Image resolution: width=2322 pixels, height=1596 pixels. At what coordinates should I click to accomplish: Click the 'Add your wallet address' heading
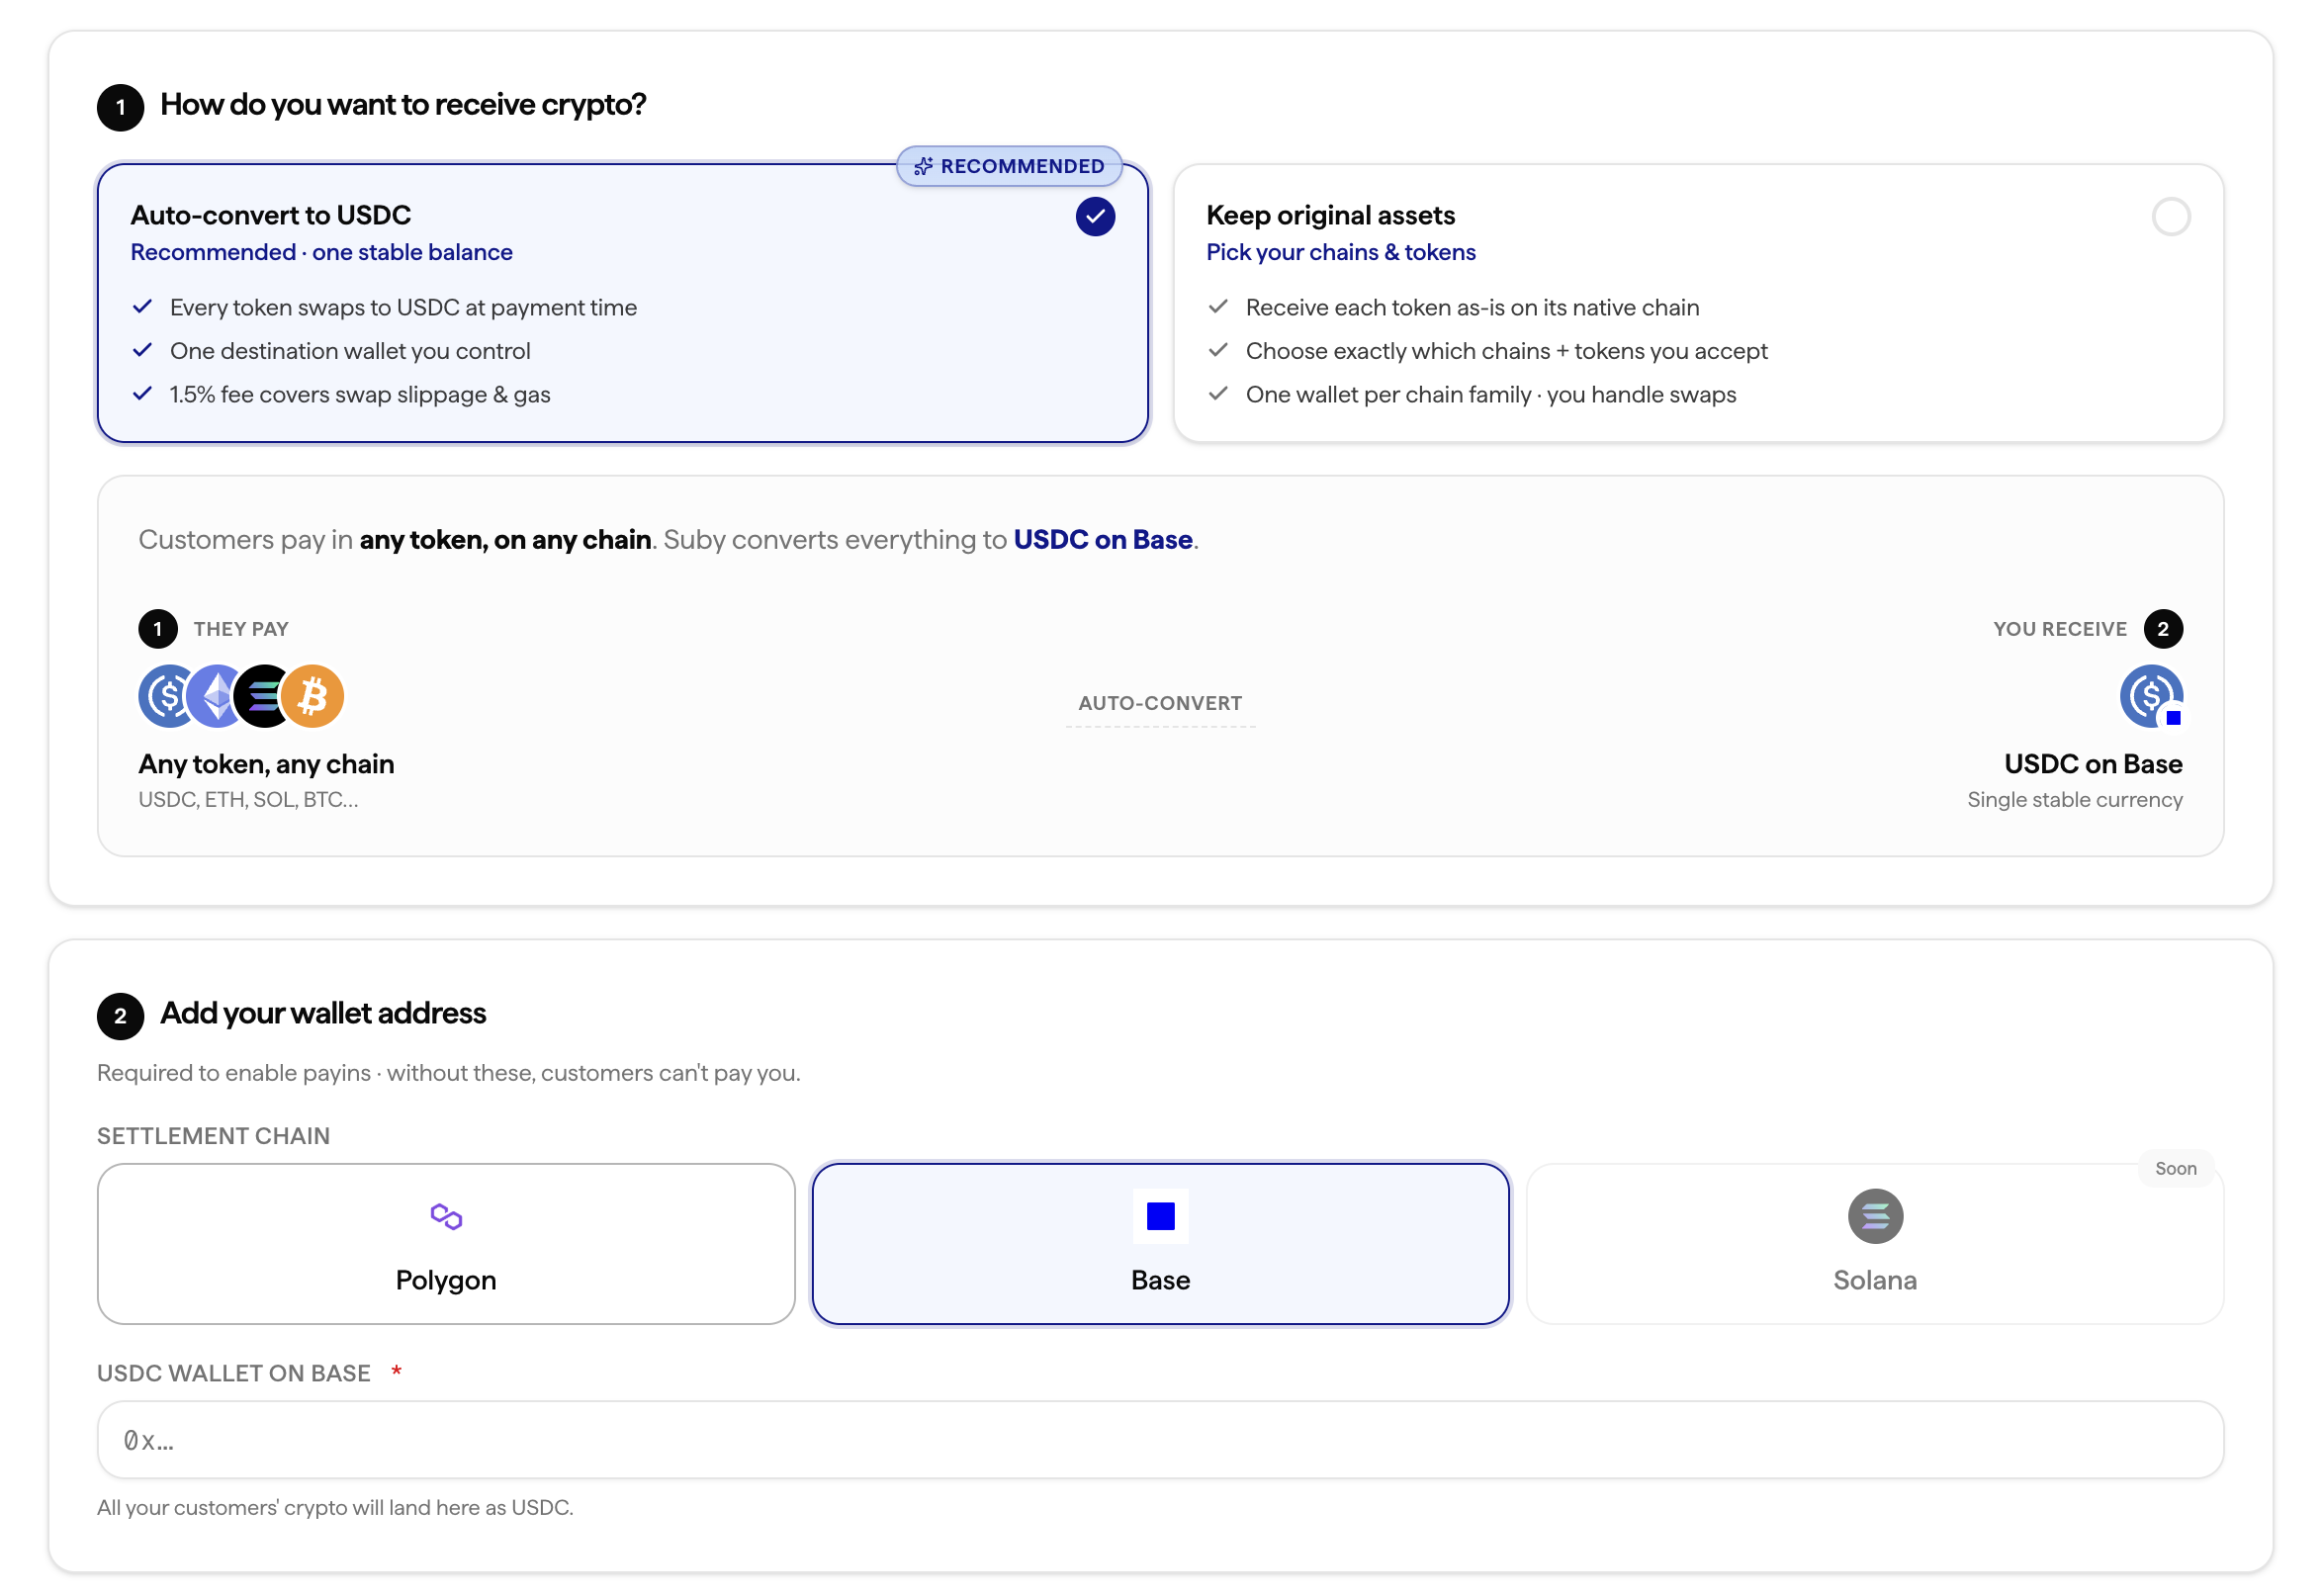click(323, 1013)
